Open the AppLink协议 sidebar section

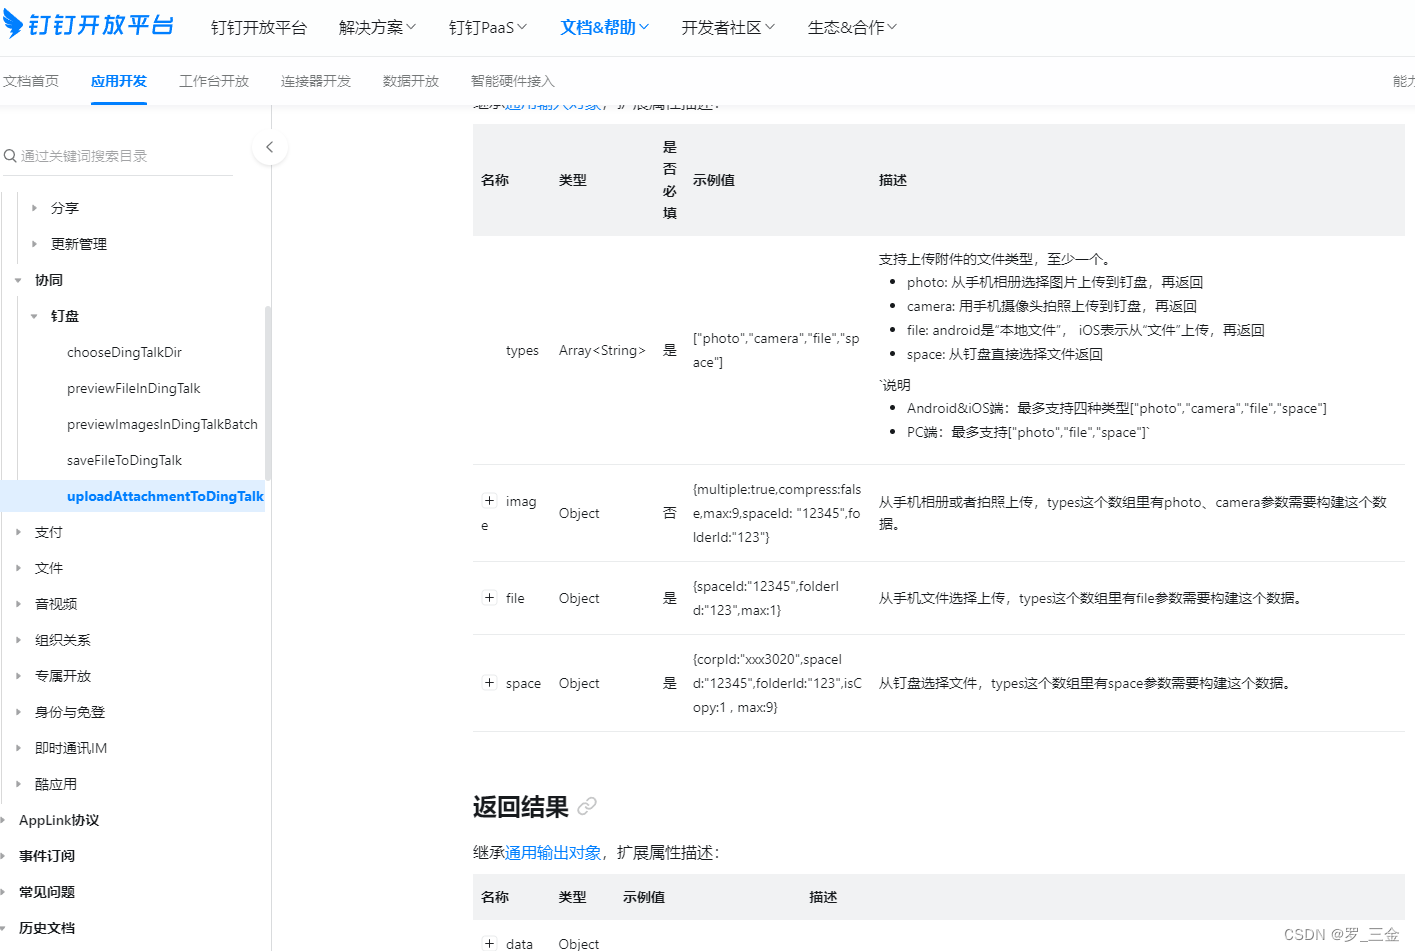(x=59, y=820)
